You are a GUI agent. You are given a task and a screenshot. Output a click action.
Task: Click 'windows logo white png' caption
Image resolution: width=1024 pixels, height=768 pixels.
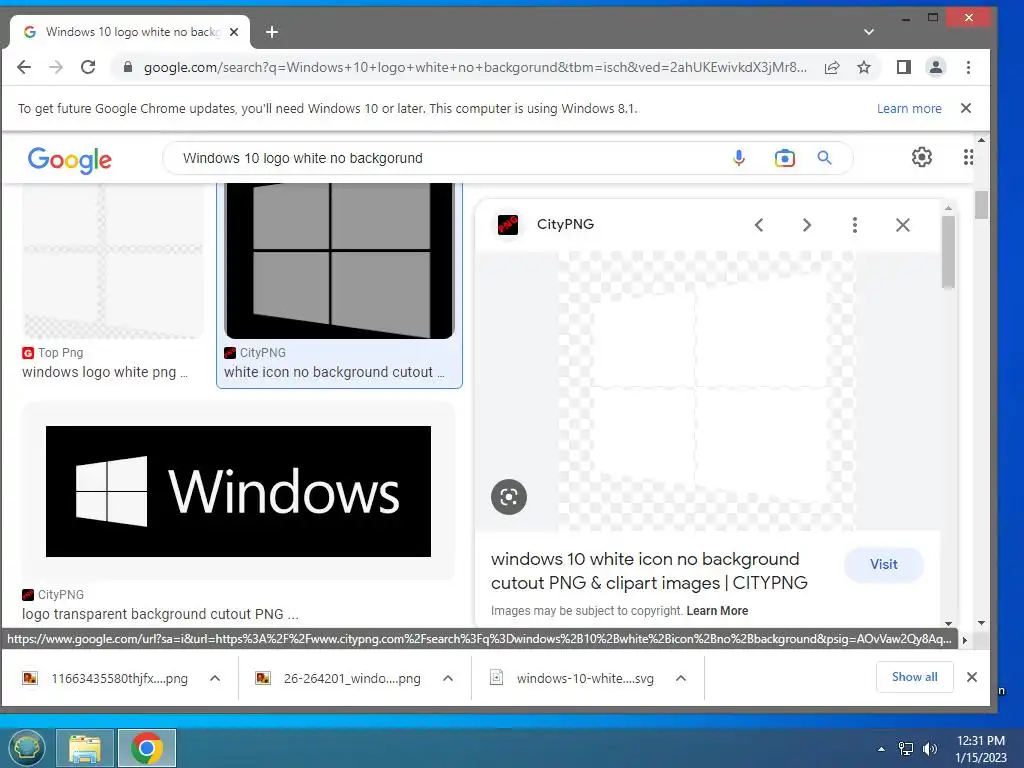[x=105, y=372]
